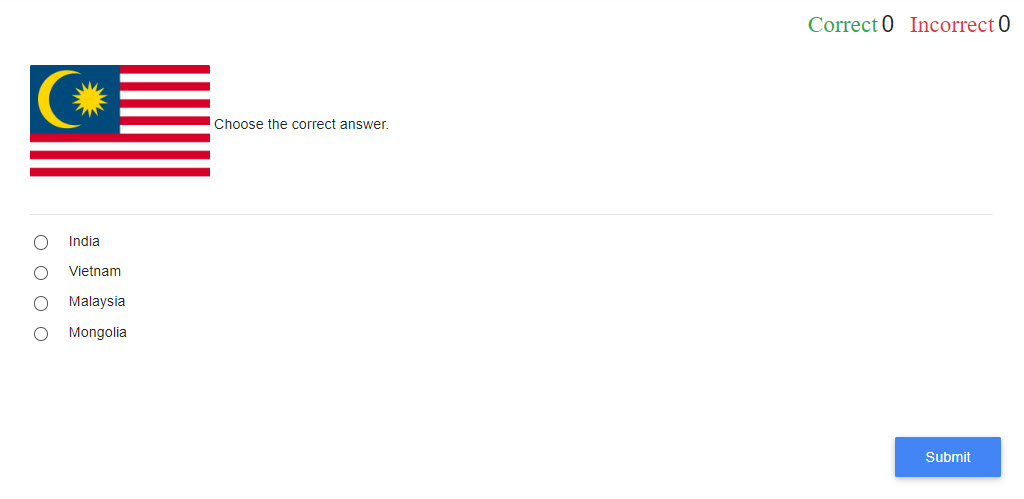Click the Incorrect count number
The width and height of the screenshot is (1024, 499).
(x=1004, y=25)
